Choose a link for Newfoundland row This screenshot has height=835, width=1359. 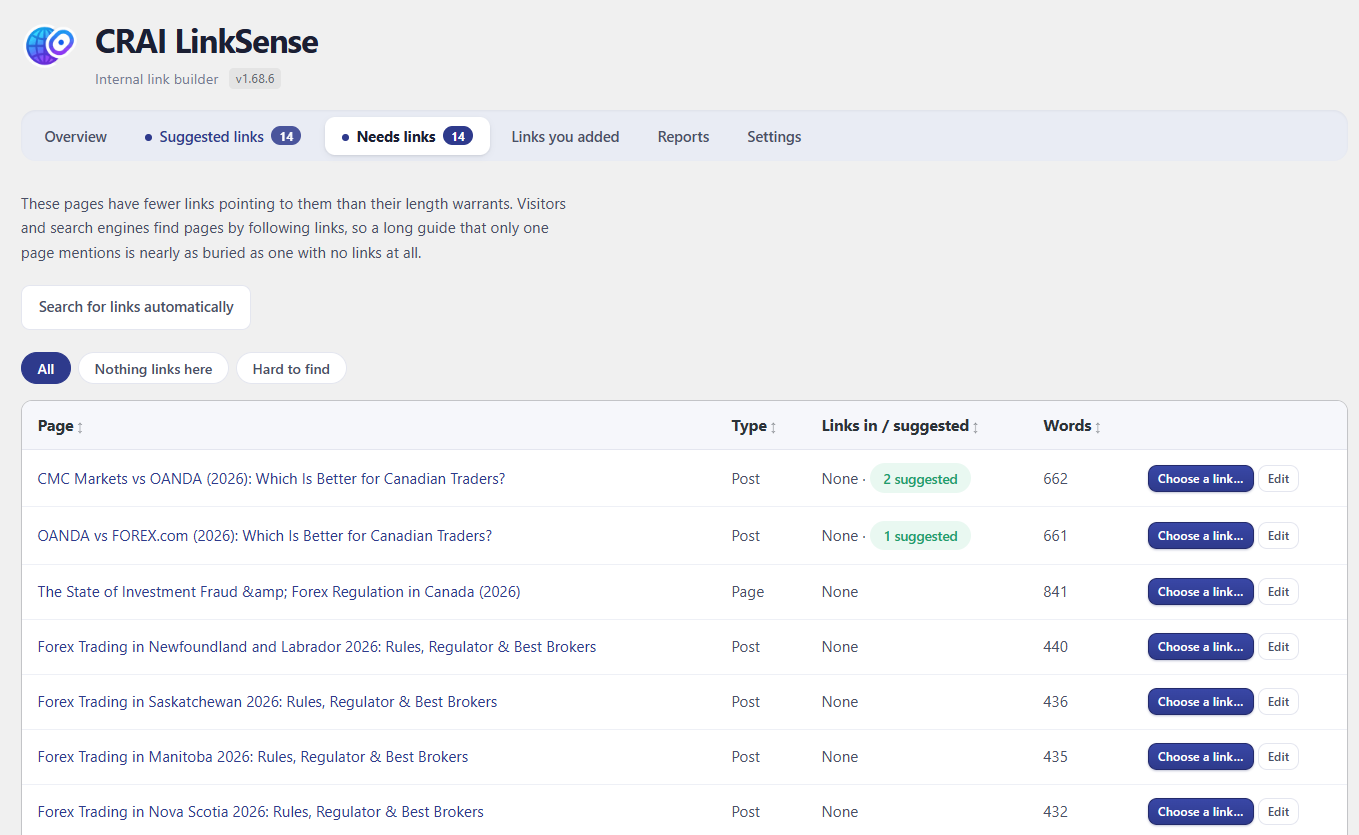point(1200,647)
